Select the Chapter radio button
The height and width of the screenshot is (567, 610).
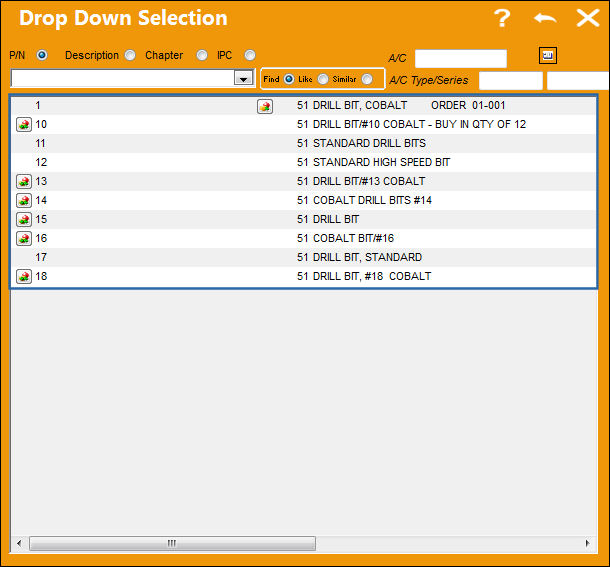[202, 55]
